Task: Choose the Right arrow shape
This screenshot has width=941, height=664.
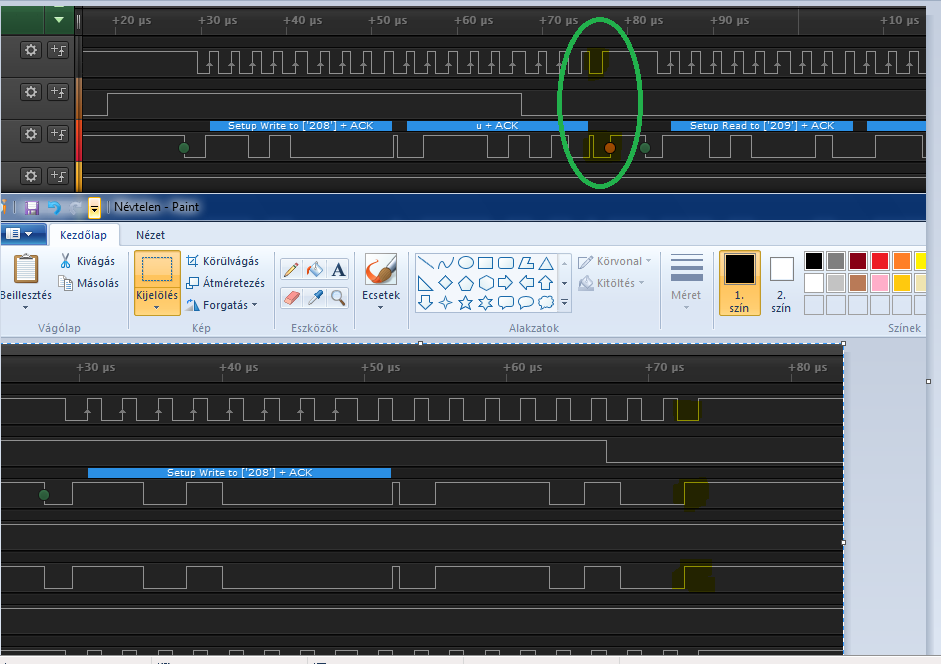Action: pyautogui.click(x=506, y=283)
